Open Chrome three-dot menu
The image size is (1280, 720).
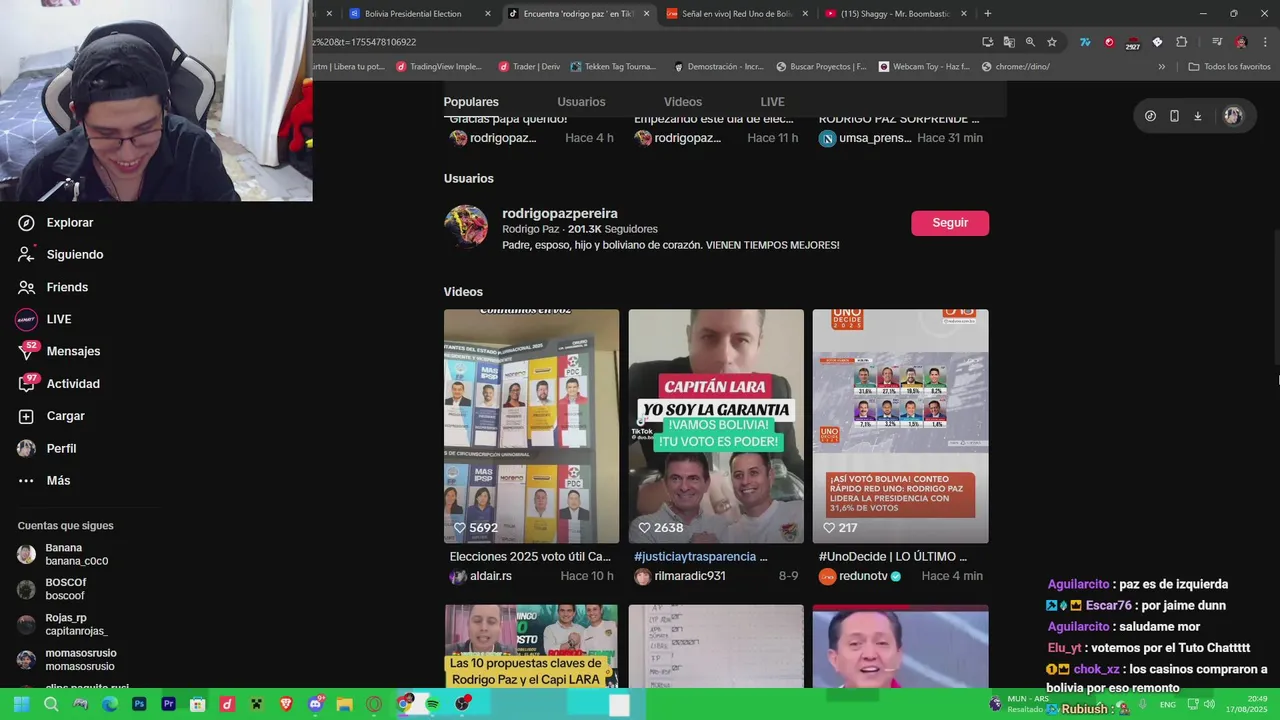(x=1265, y=42)
